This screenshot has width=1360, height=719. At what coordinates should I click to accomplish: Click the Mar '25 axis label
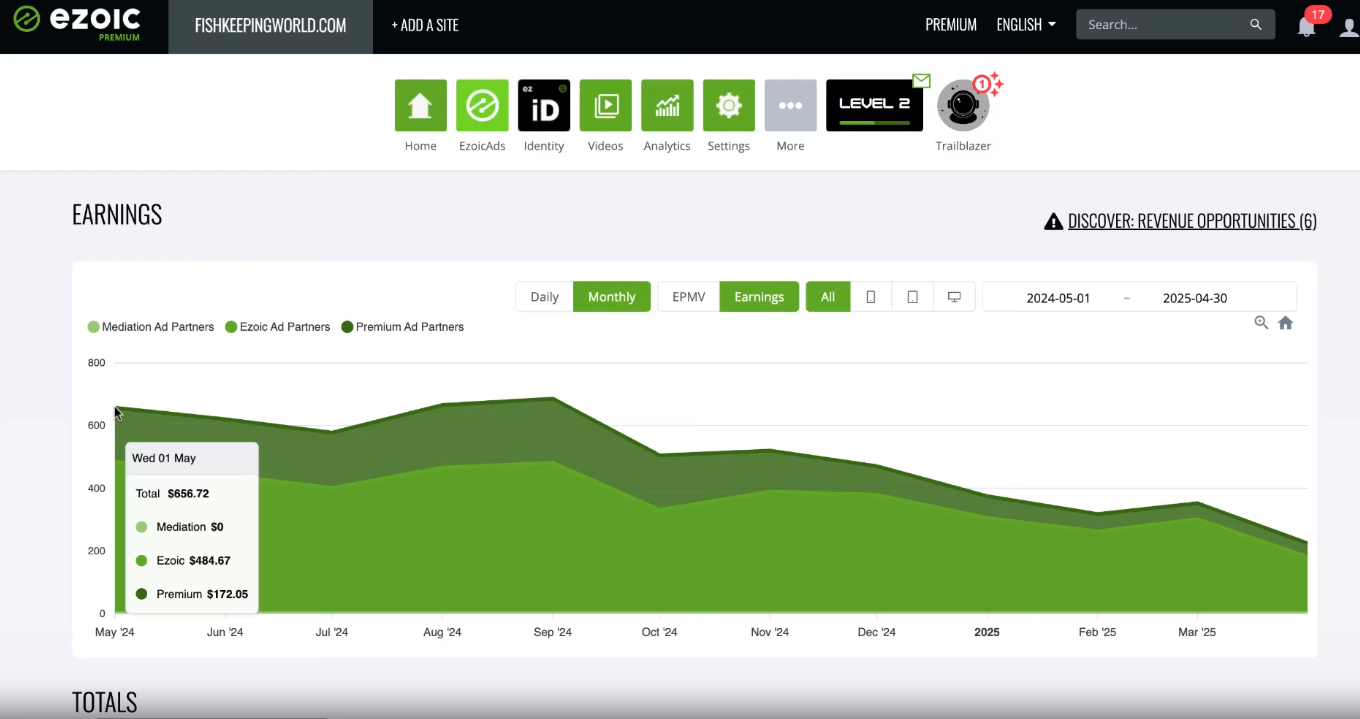tap(1197, 632)
